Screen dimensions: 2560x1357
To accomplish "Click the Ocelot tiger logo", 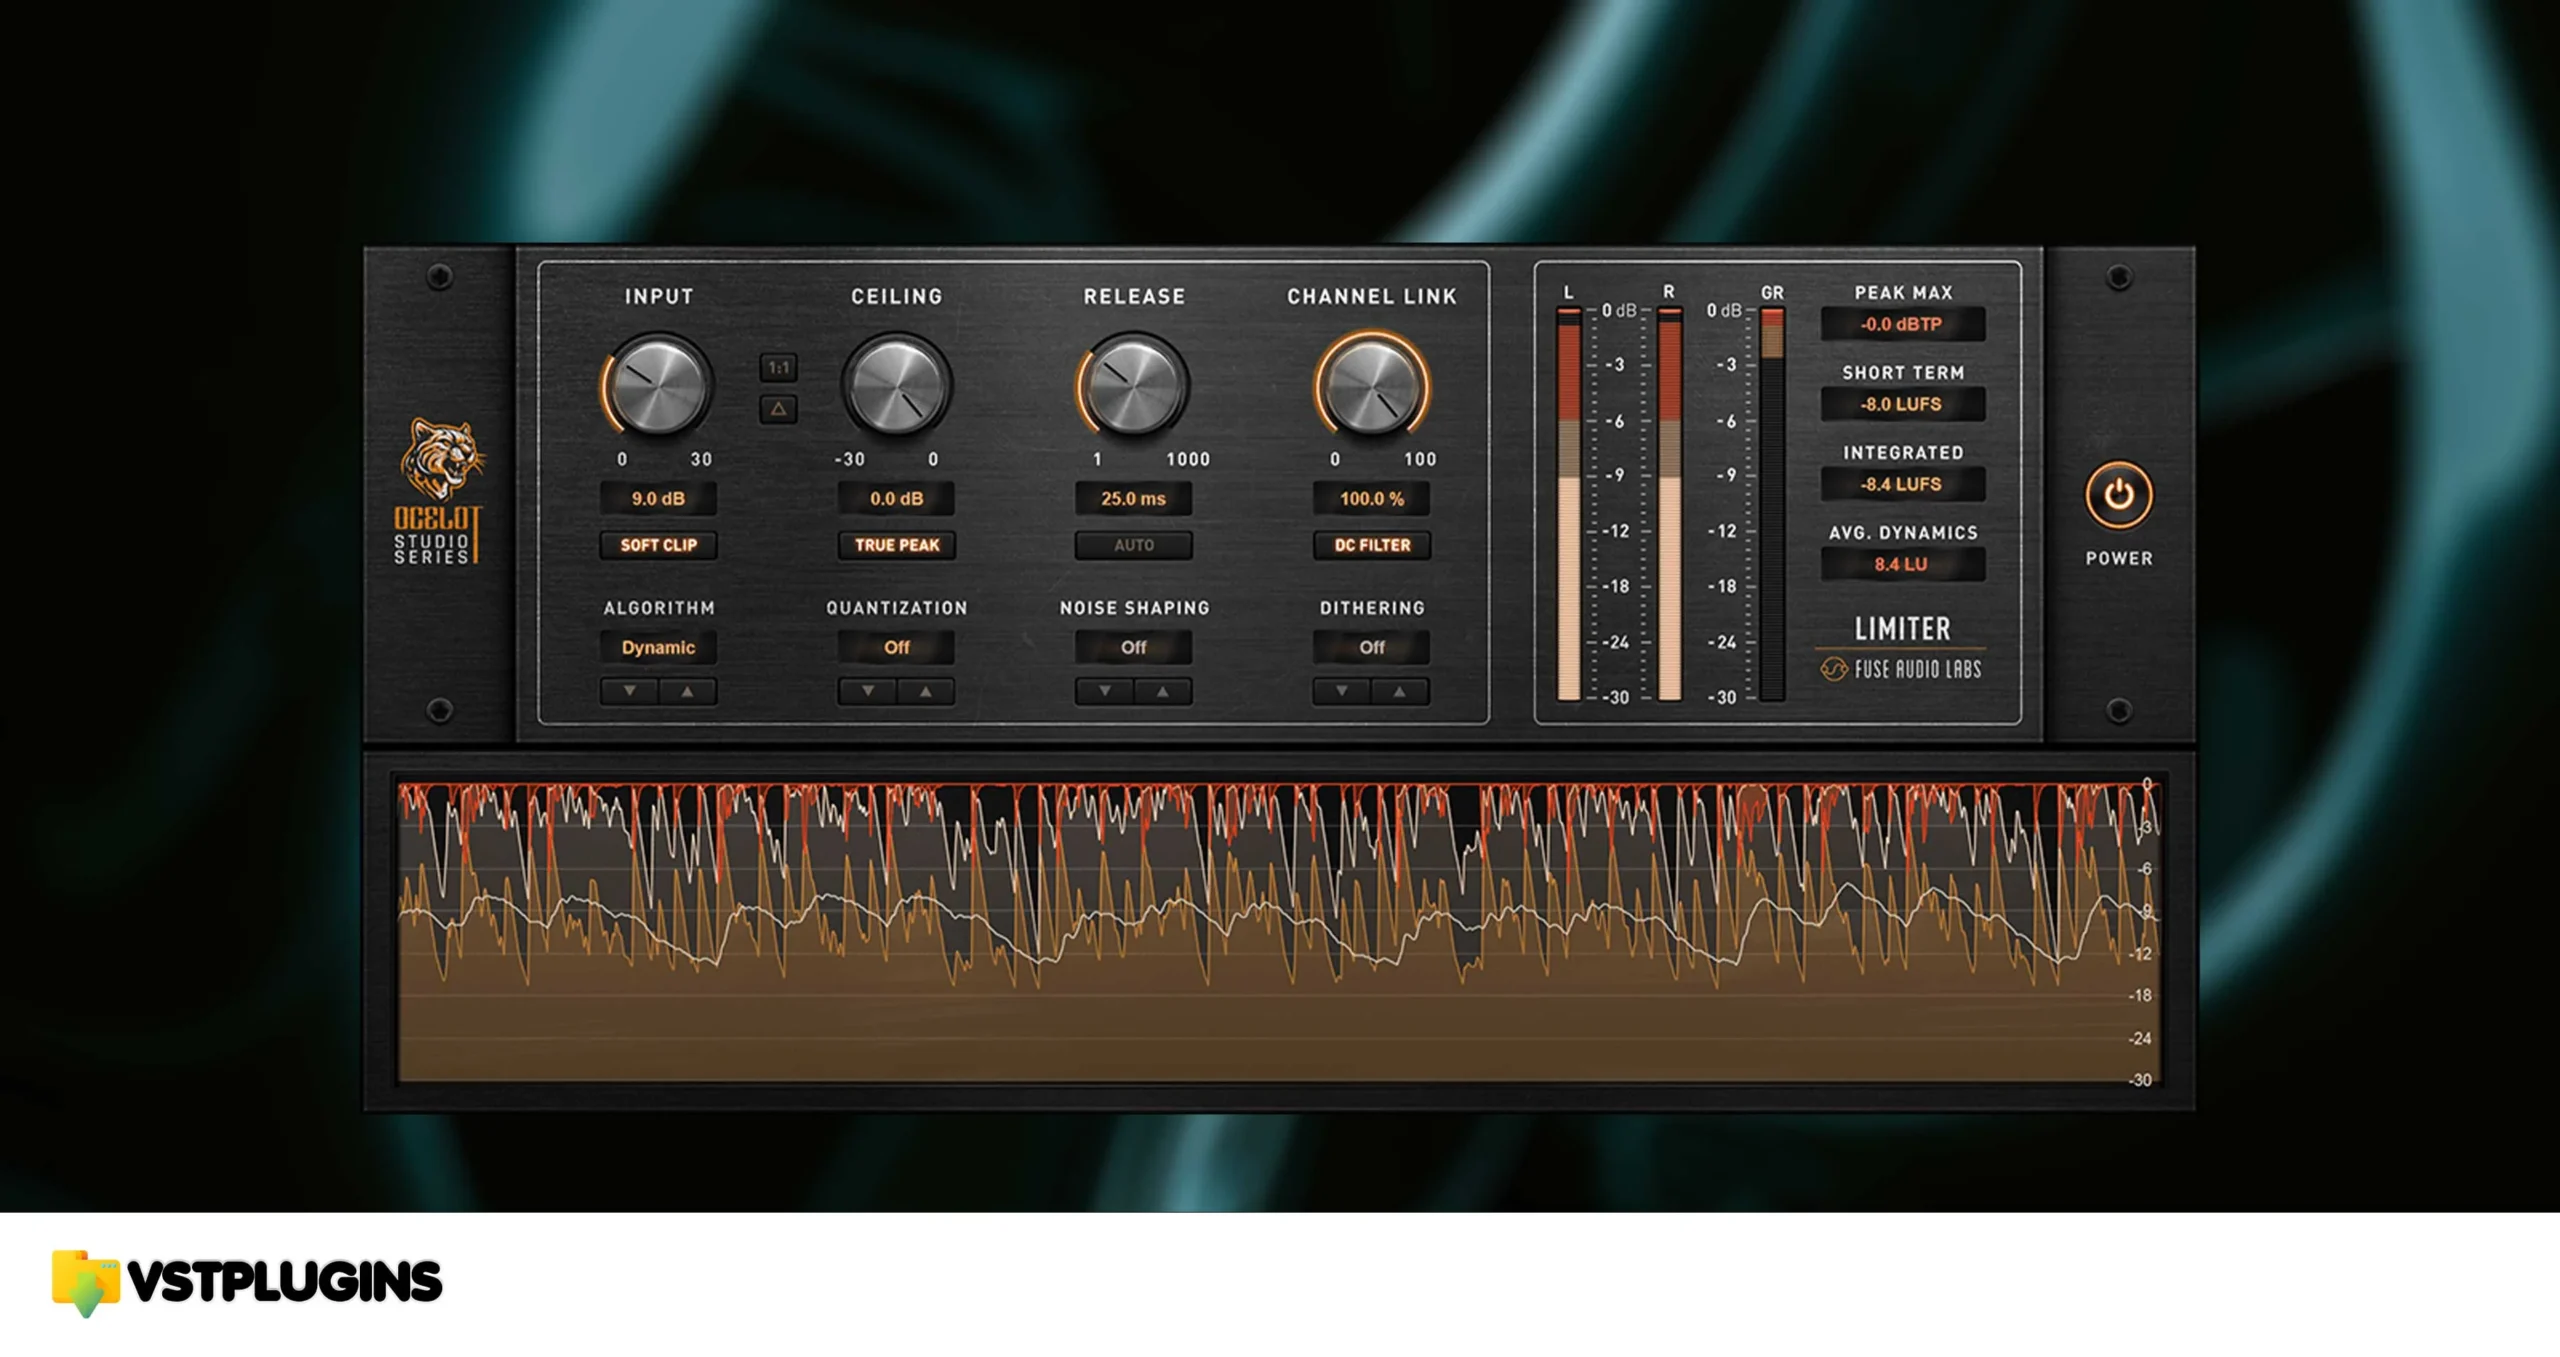I will [x=442, y=458].
